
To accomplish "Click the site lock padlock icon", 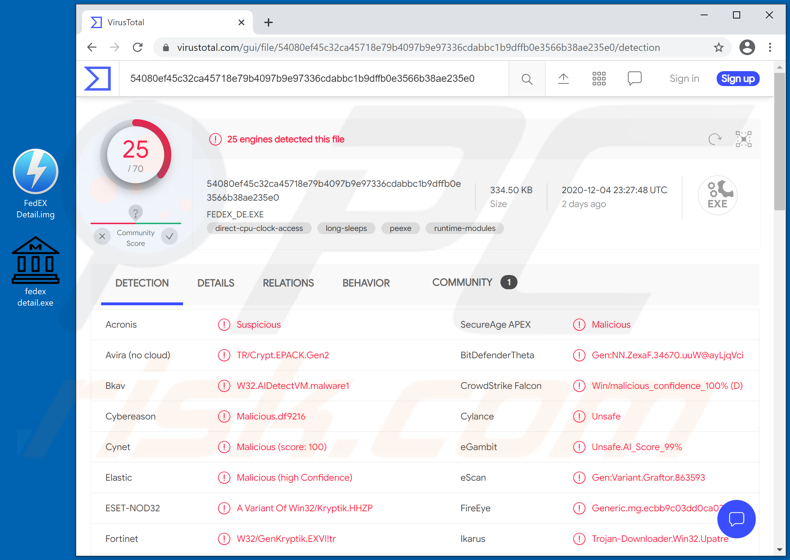I will (x=165, y=47).
